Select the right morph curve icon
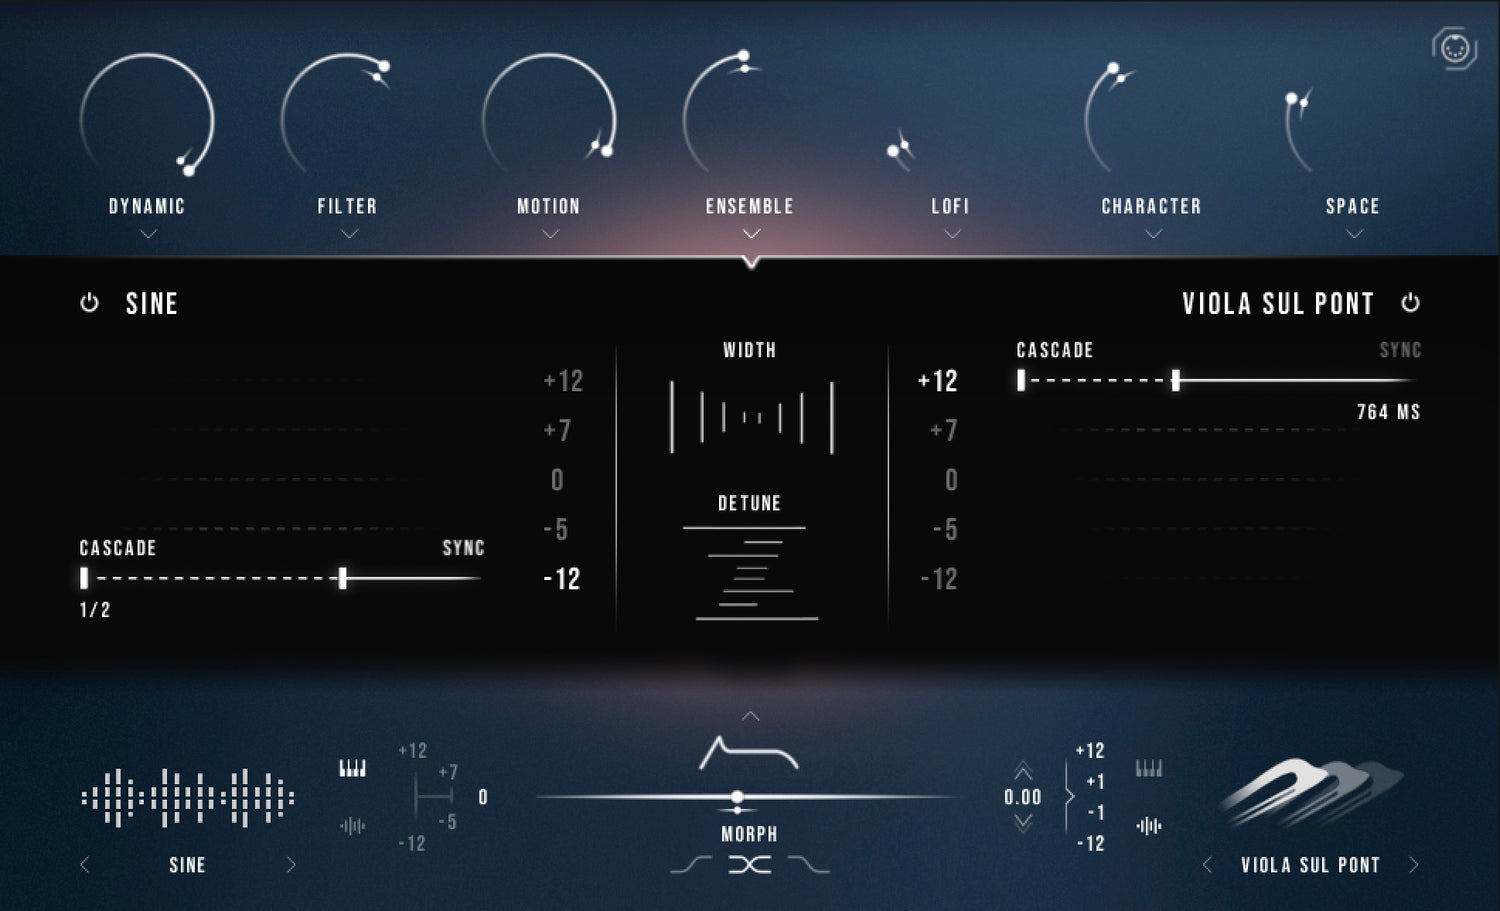 coord(809,865)
